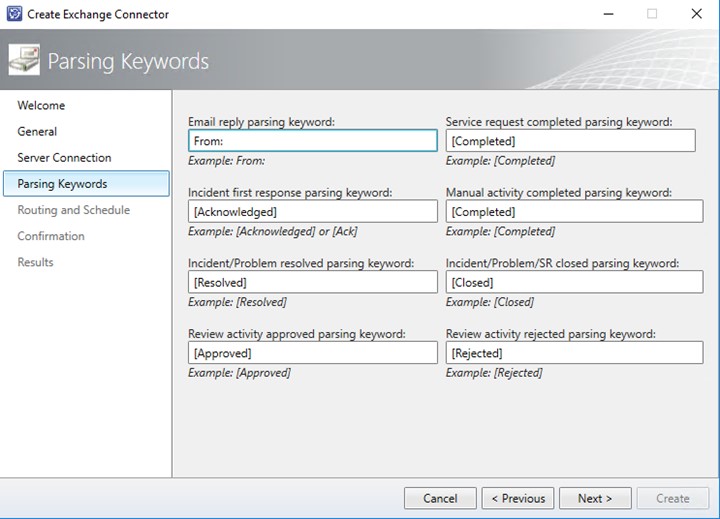This screenshot has width=720, height=519.
Task: Proceed with the Next button
Action: click(595, 498)
